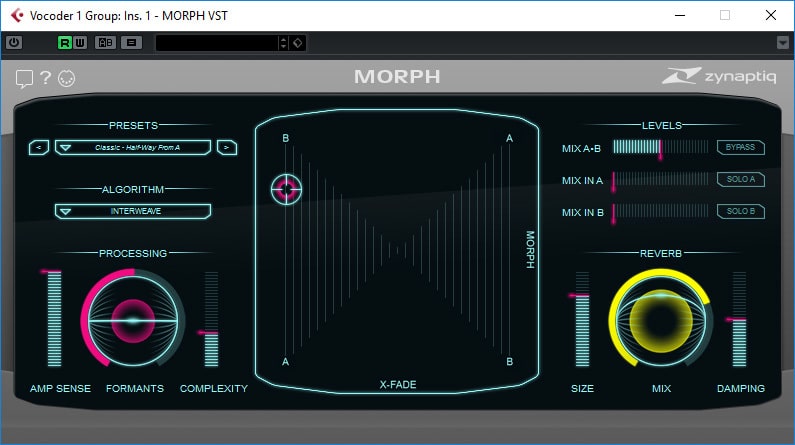Click the X-FADE morph XY pad crosshair handle
The height and width of the screenshot is (445, 795).
[286, 189]
